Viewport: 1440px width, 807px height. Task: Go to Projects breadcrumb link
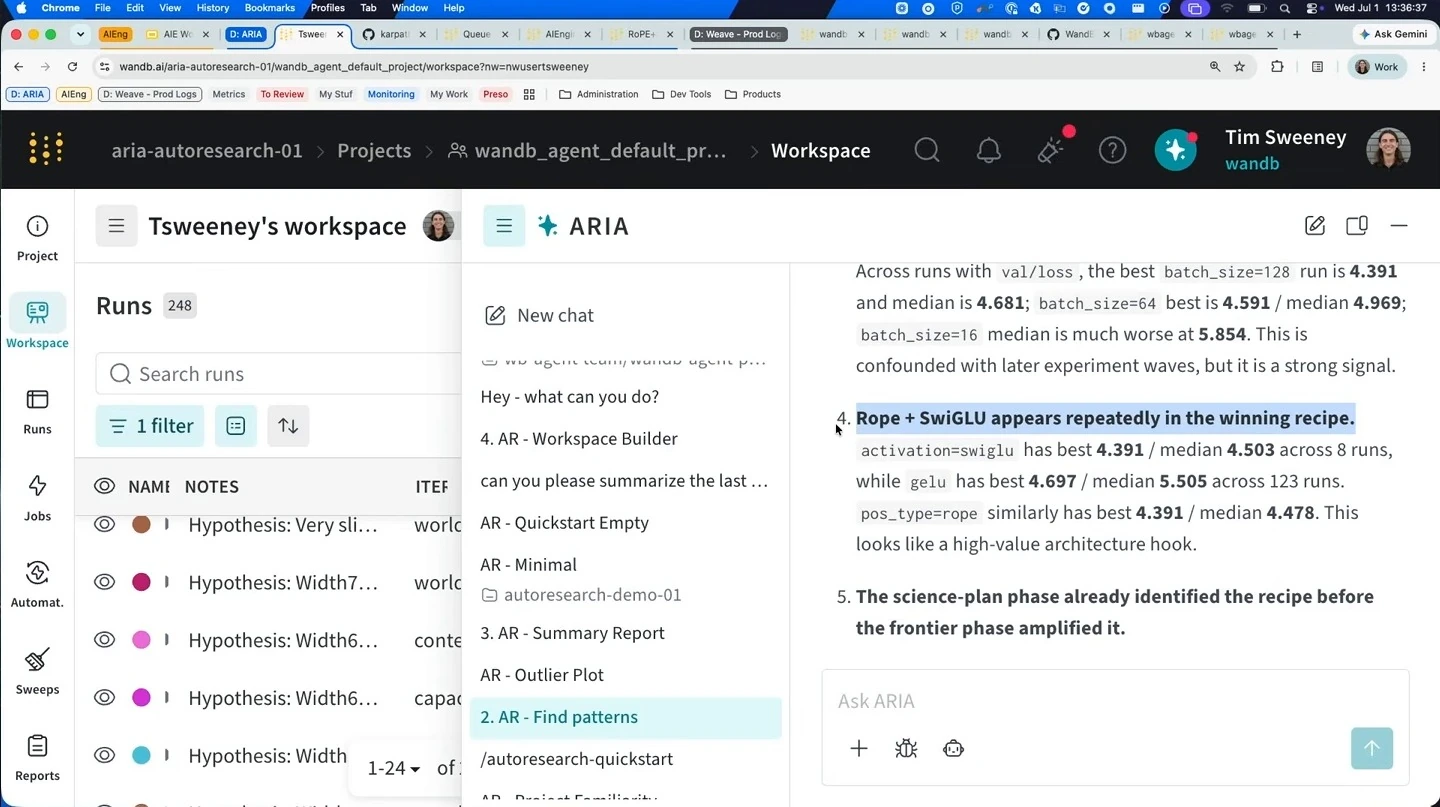(374, 151)
